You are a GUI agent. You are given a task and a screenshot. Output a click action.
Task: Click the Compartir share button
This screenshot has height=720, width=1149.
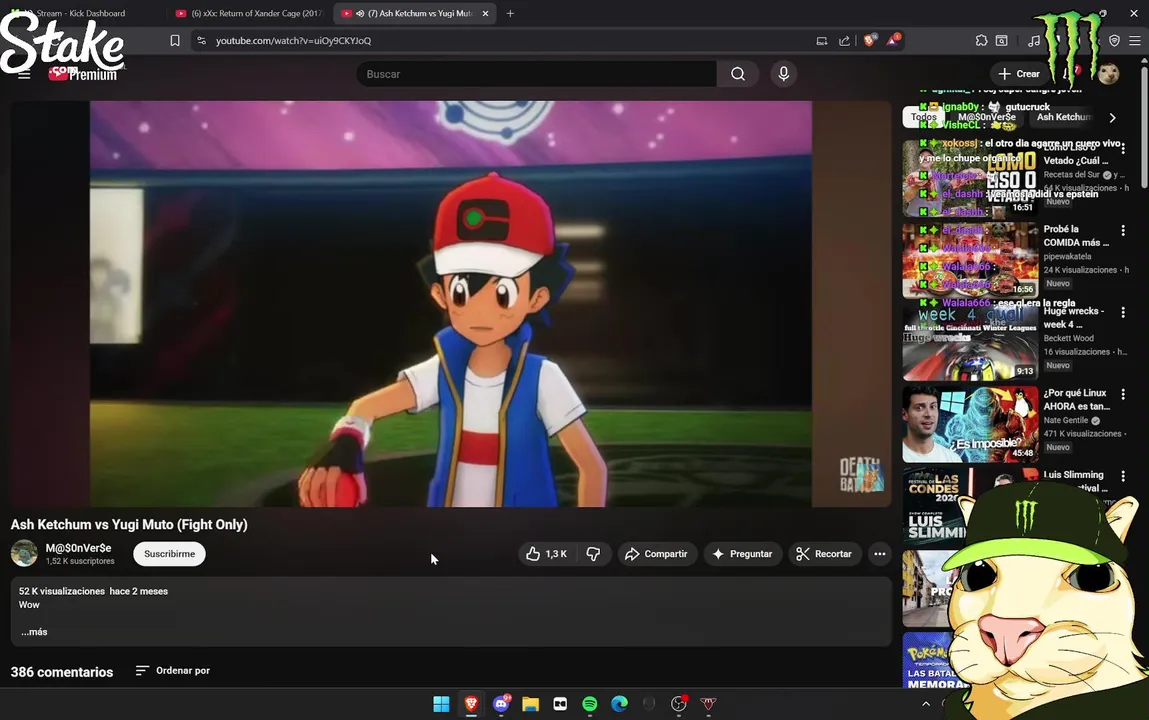pyautogui.click(x=657, y=554)
